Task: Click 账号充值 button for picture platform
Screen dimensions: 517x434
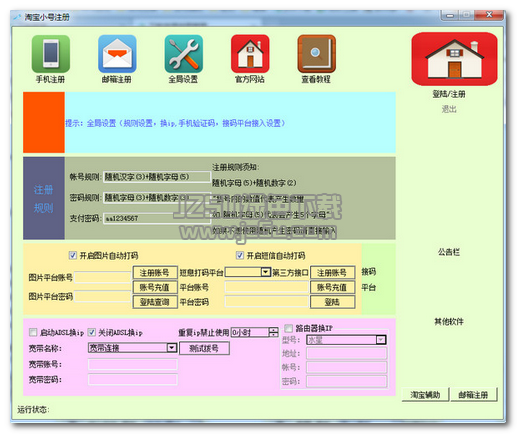Action: click(155, 287)
